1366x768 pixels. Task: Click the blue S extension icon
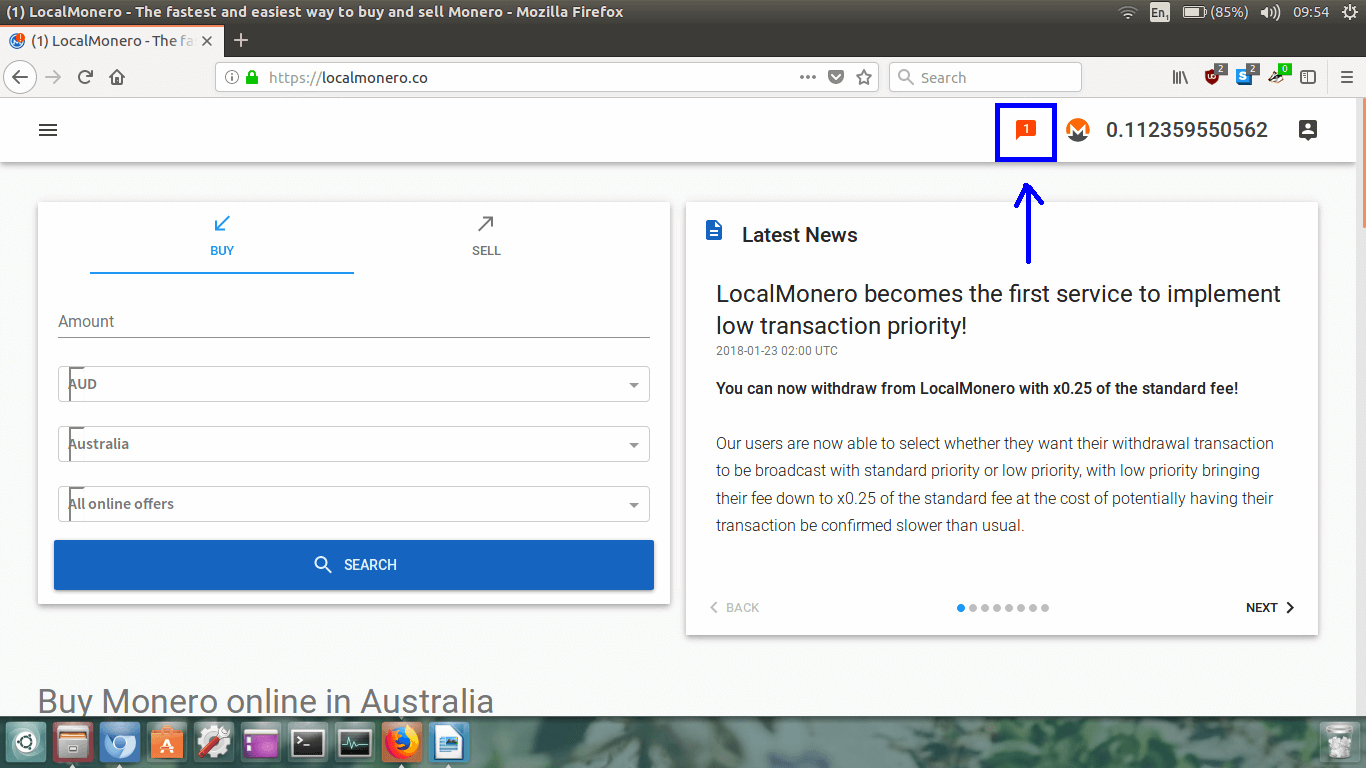pyautogui.click(x=1246, y=75)
